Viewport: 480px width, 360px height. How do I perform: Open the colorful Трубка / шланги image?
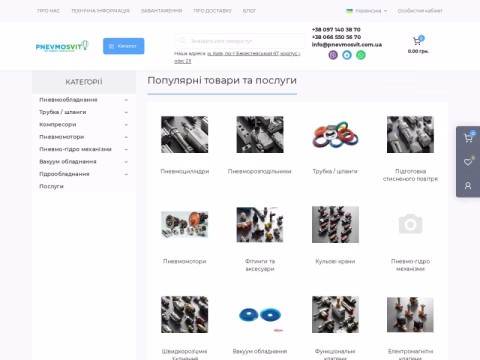coord(335,135)
